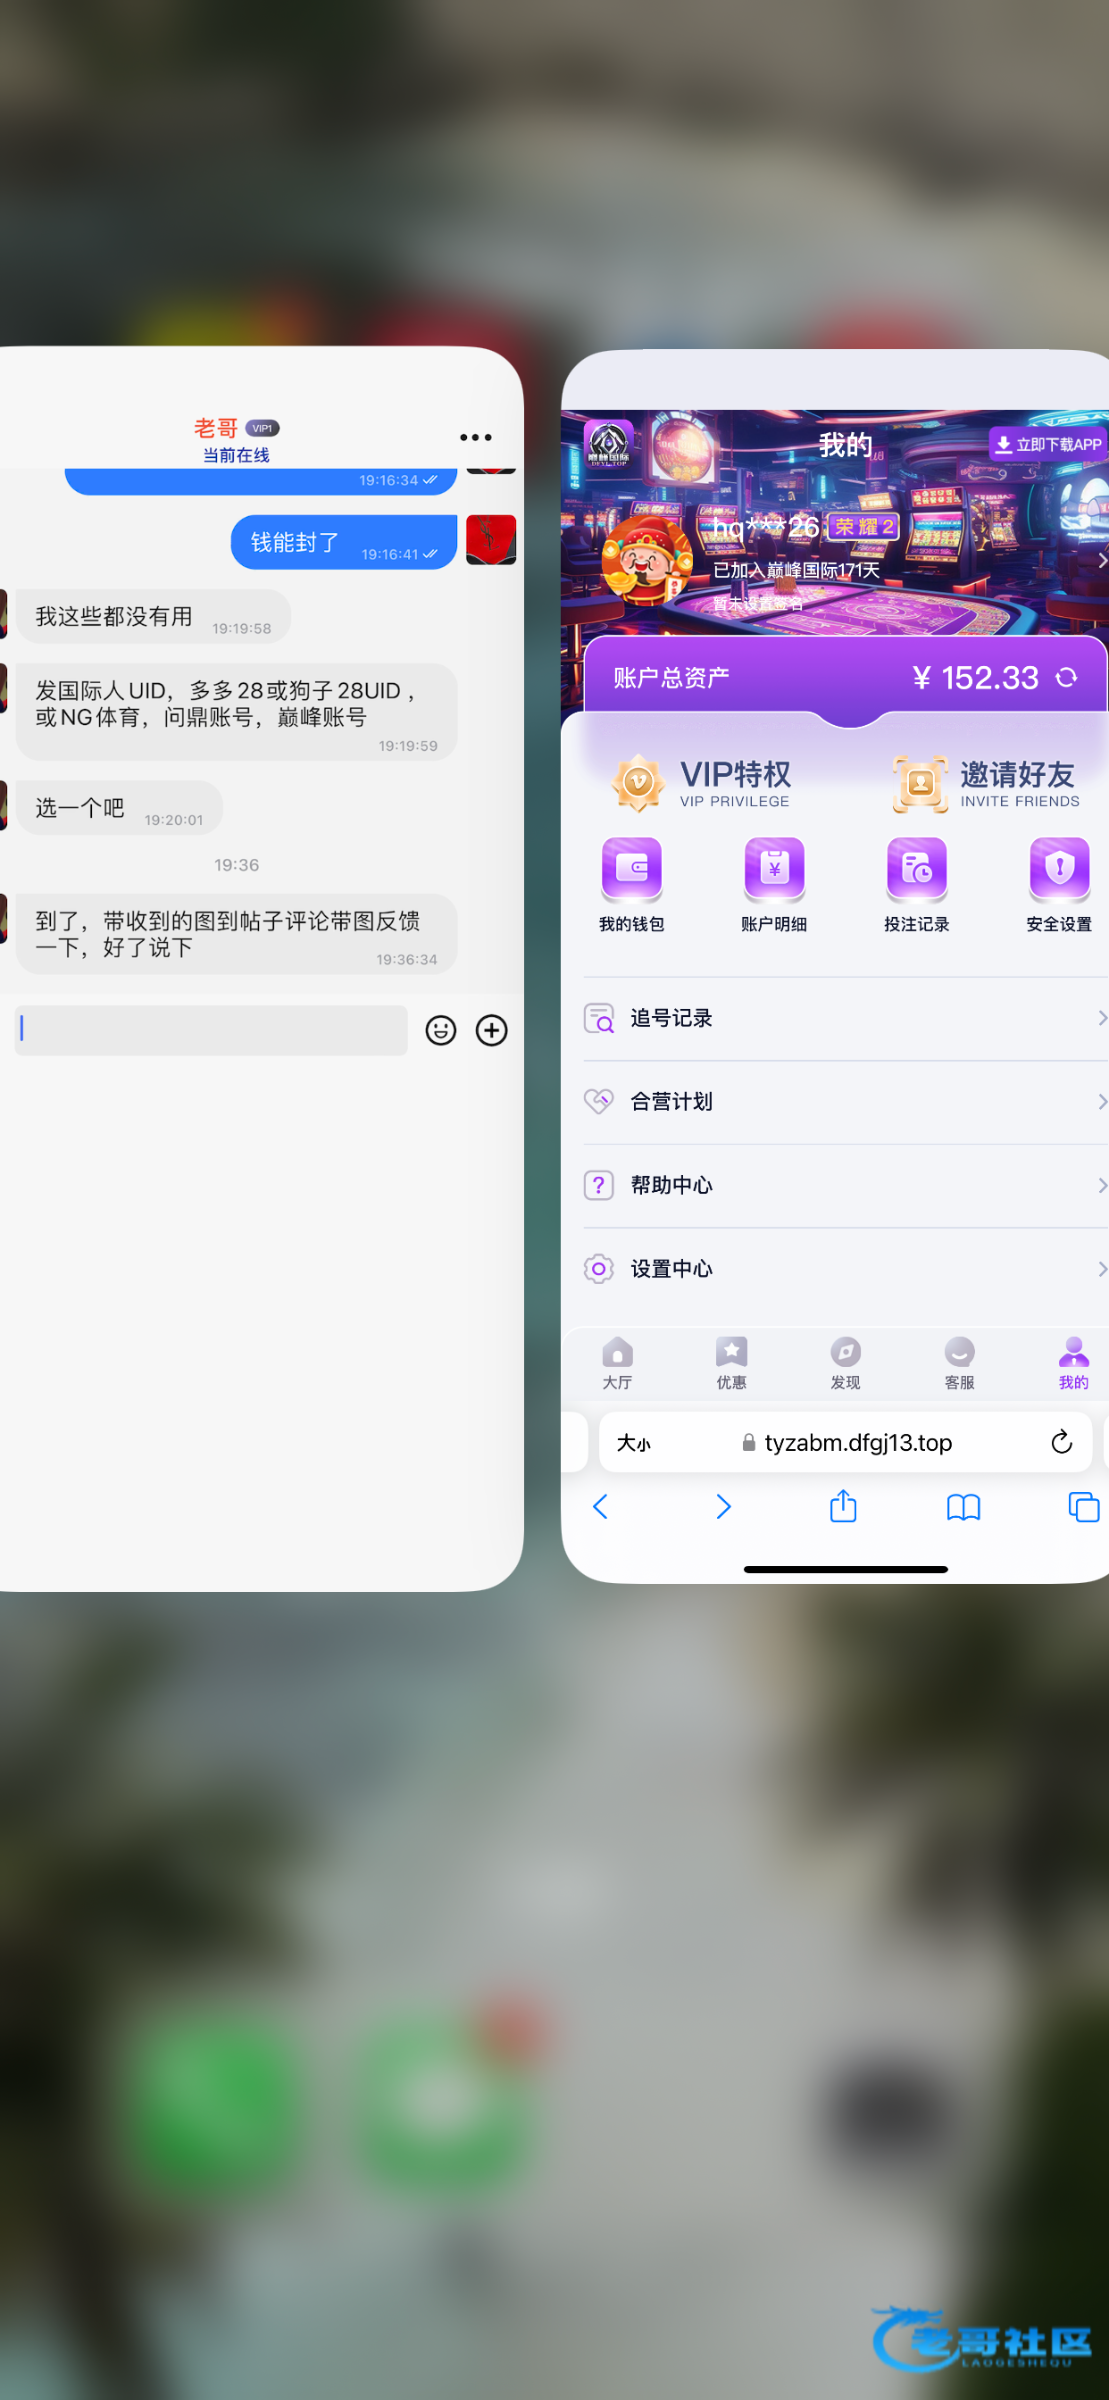This screenshot has height=2400, width=1109.
Task: Switch to the 客服 support tab
Action: click(x=959, y=1363)
